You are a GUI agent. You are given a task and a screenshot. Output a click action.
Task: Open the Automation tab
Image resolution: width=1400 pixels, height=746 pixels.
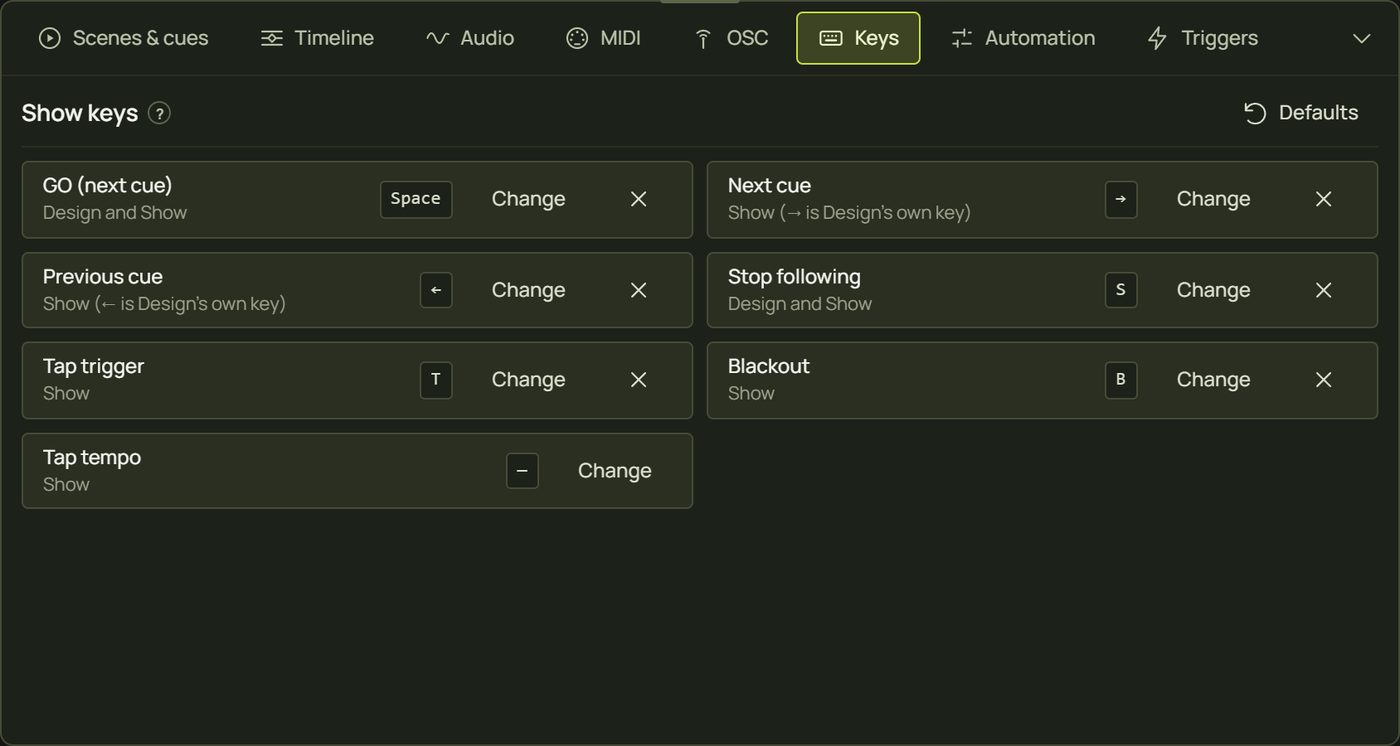pyautogui.click(x=1023, y=38)
